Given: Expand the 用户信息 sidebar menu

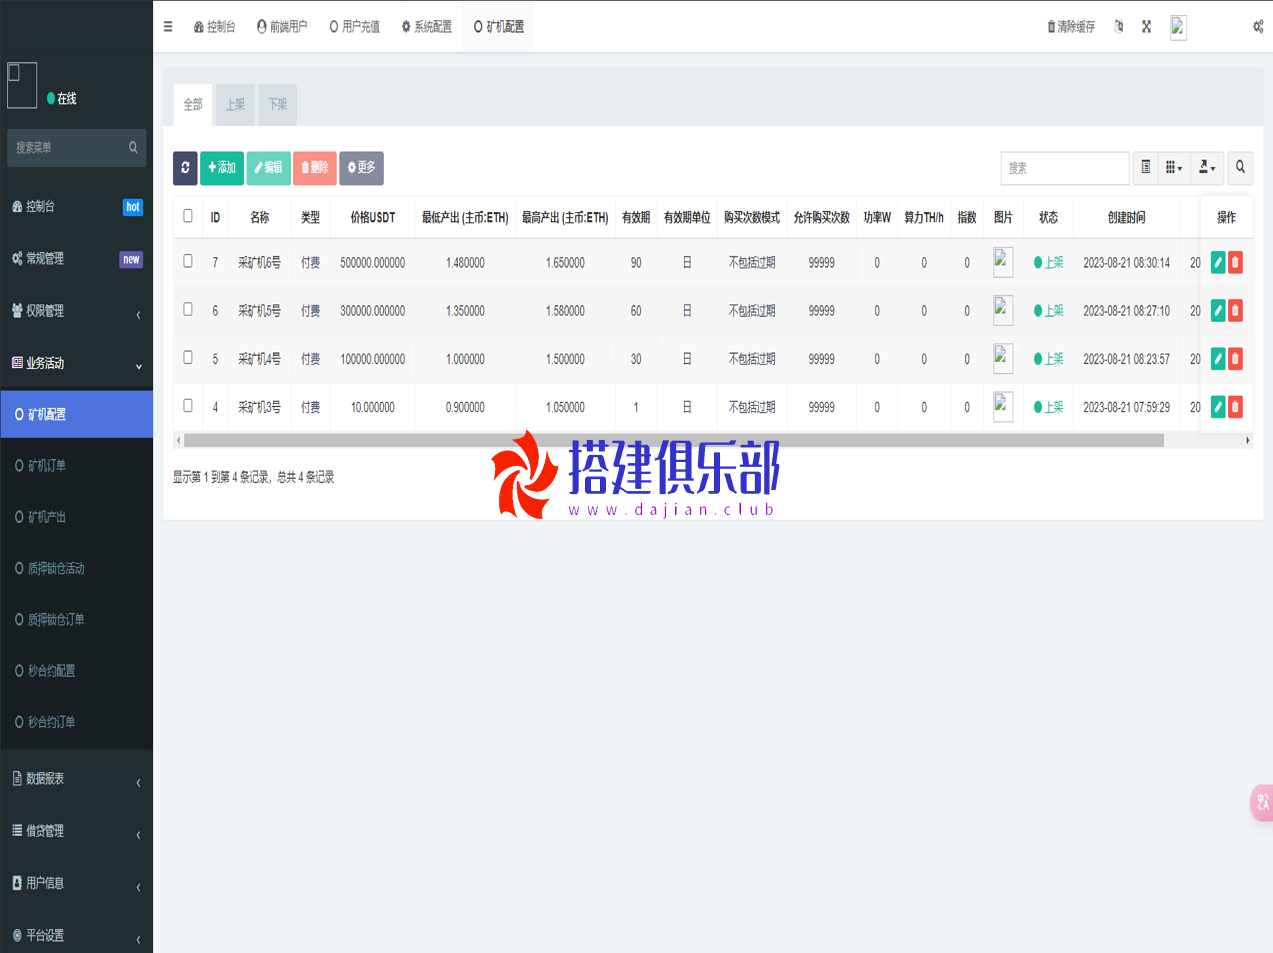Looking at the screenshot, I should point(77,883).
